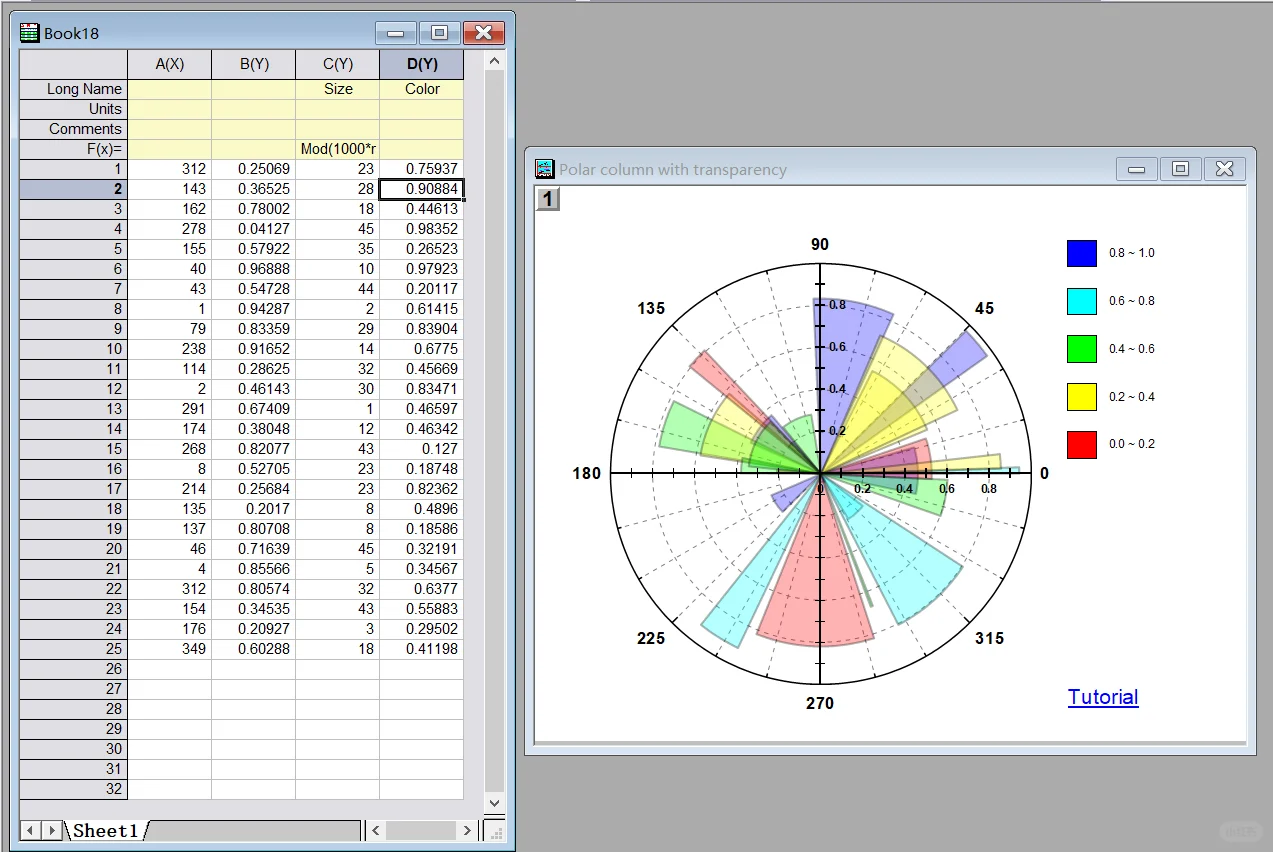Click legend text 0.8 ~ 1.0
Viewport: 1273px width, 852px height.
(1132, 253)
